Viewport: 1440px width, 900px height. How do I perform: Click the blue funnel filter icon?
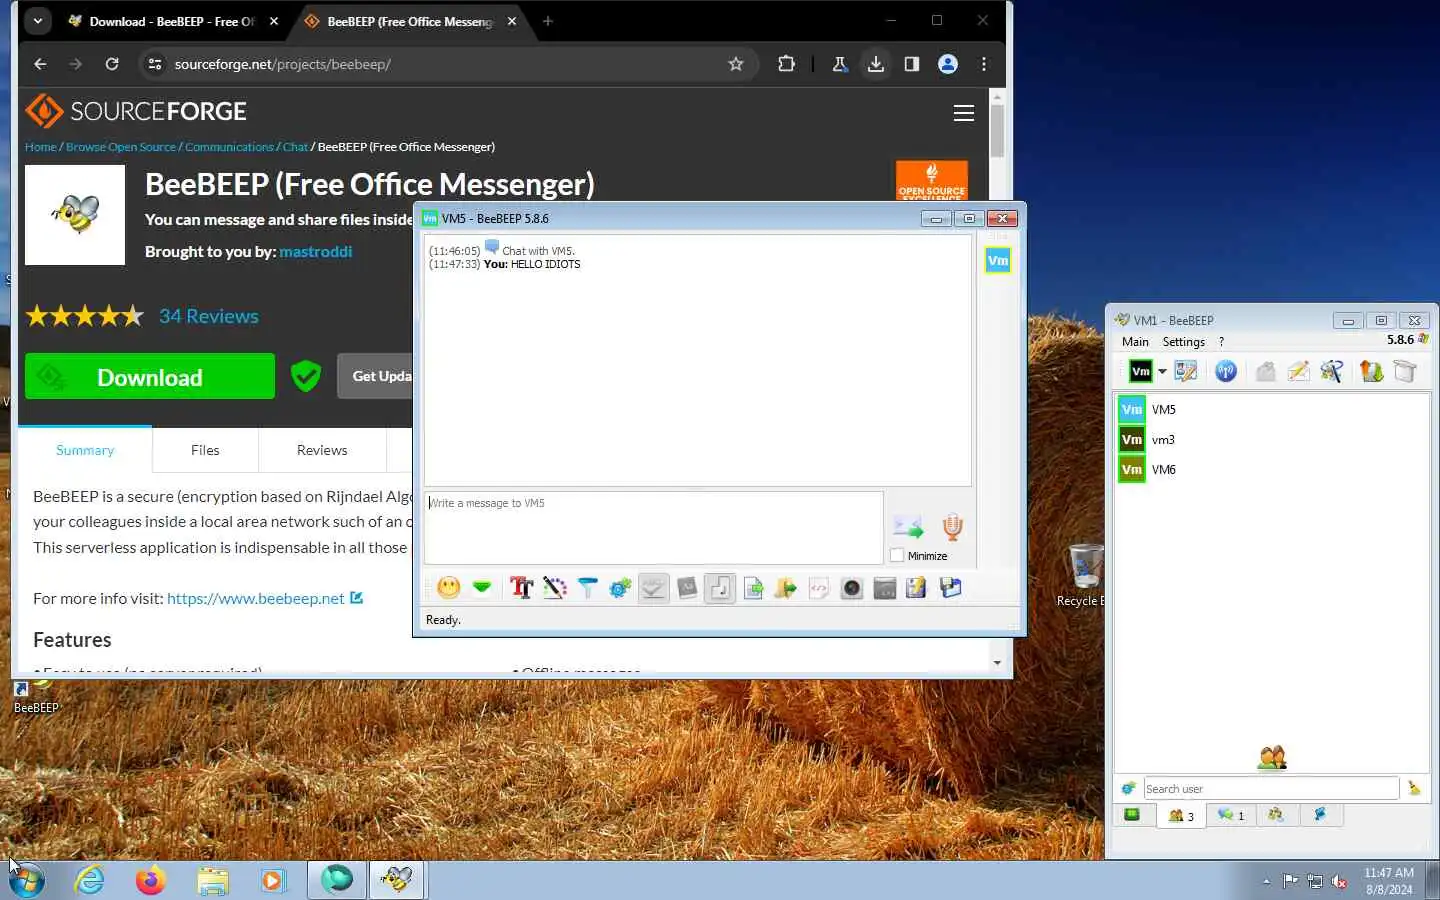(588, 588)
